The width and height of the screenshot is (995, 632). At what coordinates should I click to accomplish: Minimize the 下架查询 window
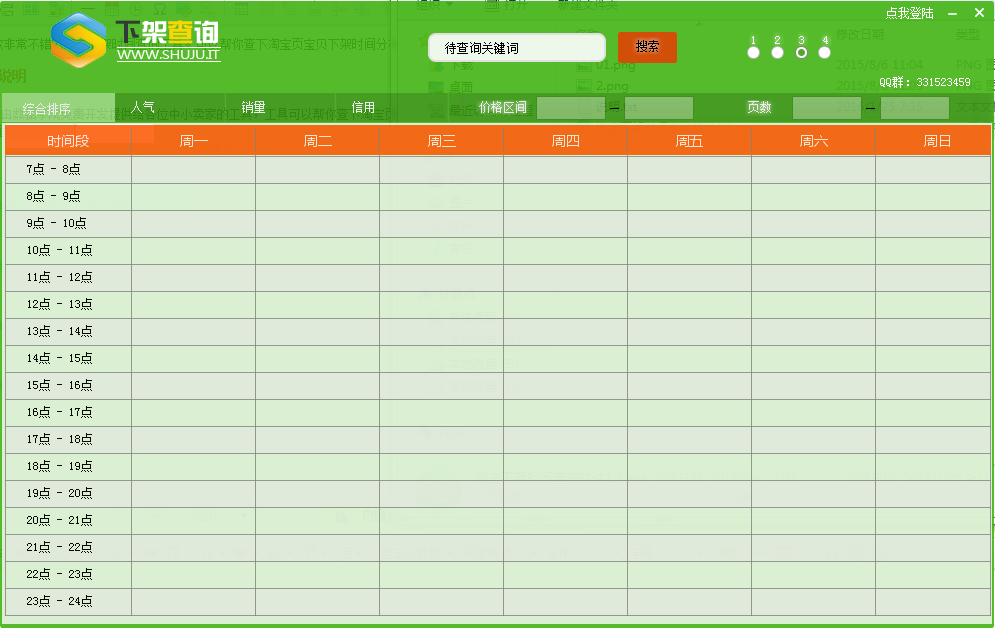(952, 13)
